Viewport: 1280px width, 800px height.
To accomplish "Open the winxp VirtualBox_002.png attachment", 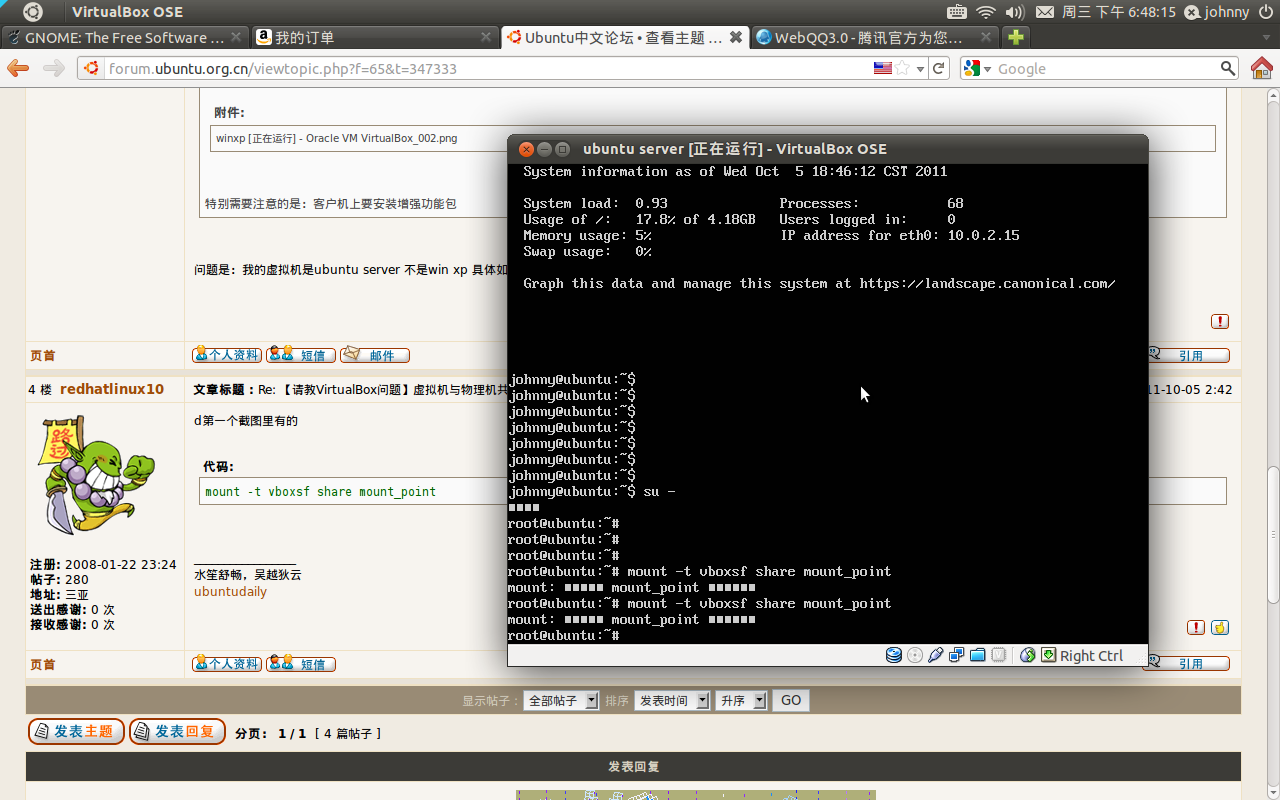I will tap(337, 138).
